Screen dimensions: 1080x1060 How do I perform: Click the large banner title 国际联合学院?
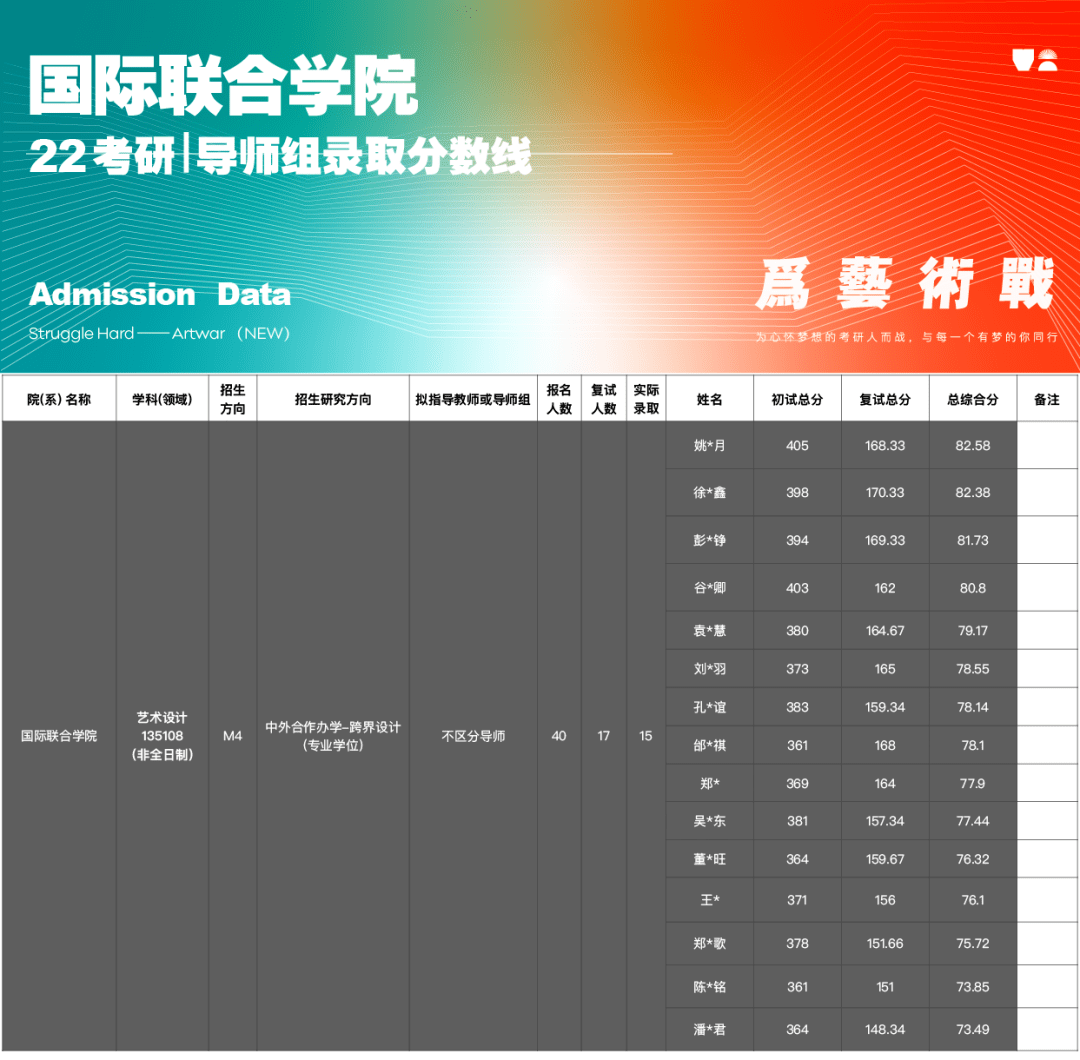[223, 86]
